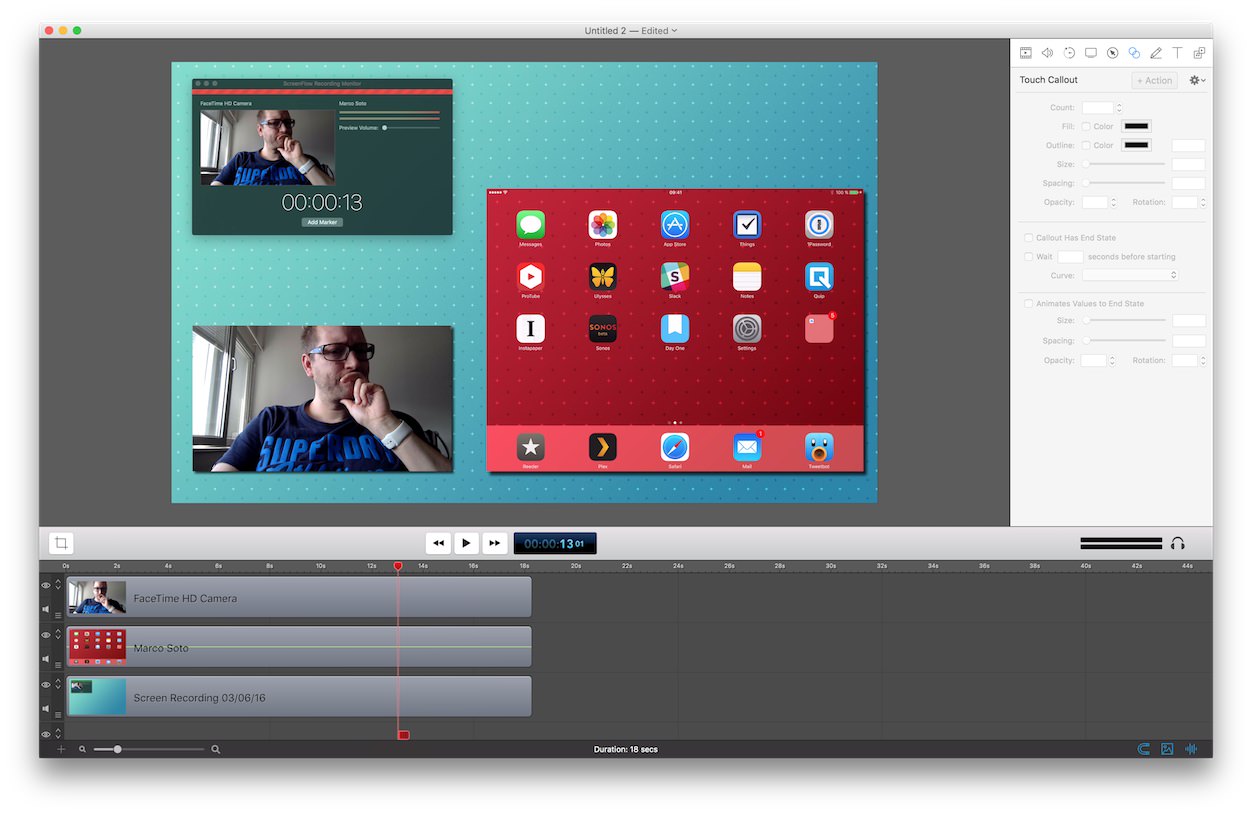This screenshot has width=1252, height=814.
Task: Click the Touch Callout Size slider
Action: 1124,164
